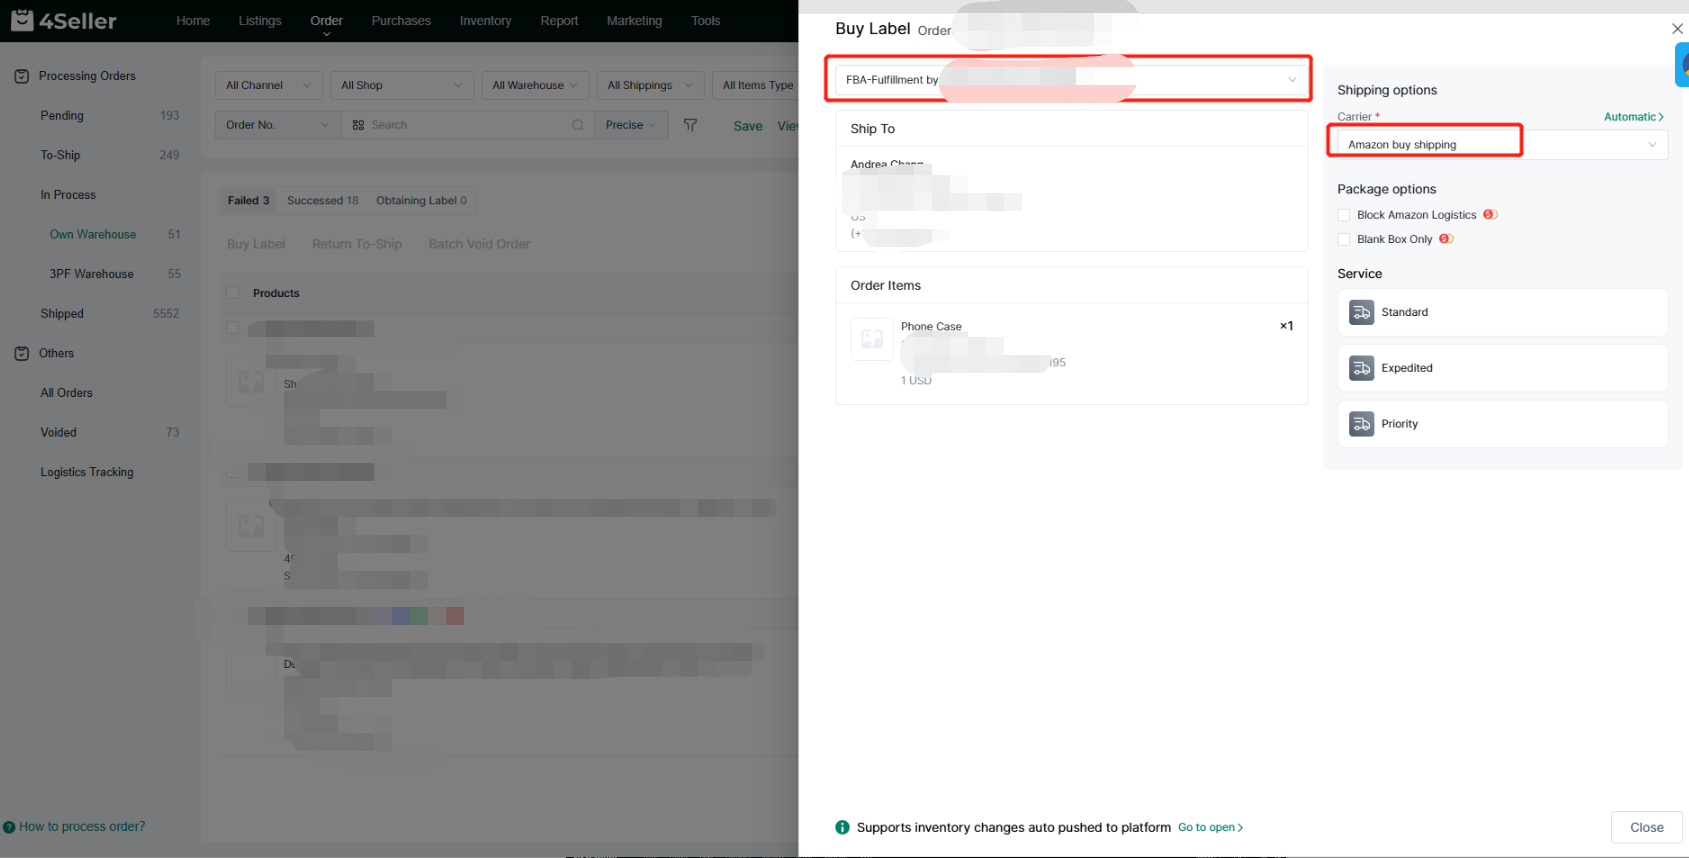Open the Inventory menu
Screen dimensions: 1689x858
[485, 21]
